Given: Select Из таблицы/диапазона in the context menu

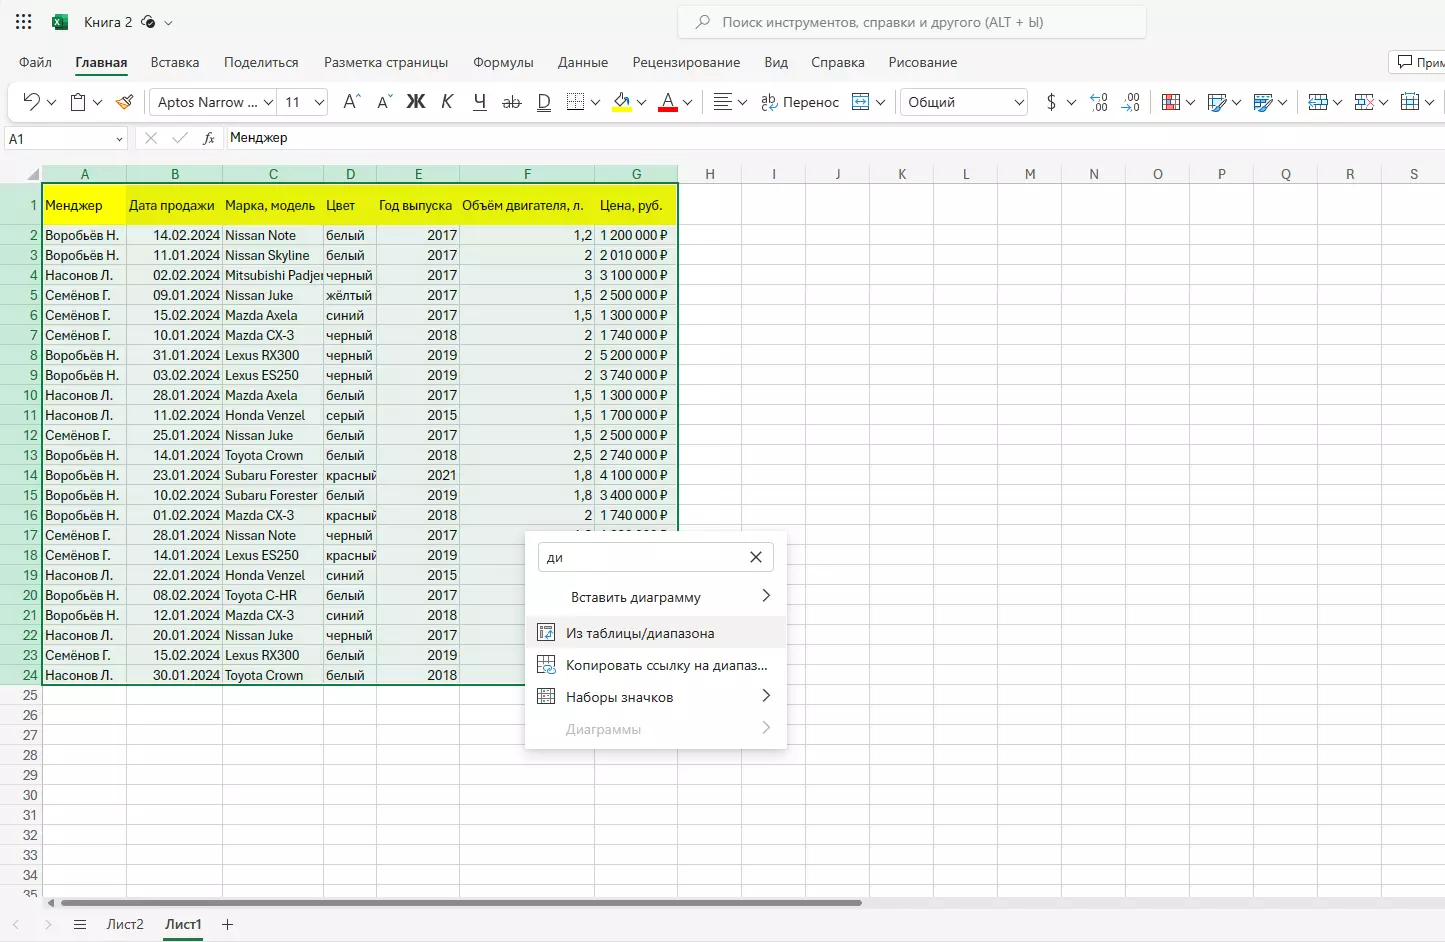Looking at the screenshot, I should 640,633.
